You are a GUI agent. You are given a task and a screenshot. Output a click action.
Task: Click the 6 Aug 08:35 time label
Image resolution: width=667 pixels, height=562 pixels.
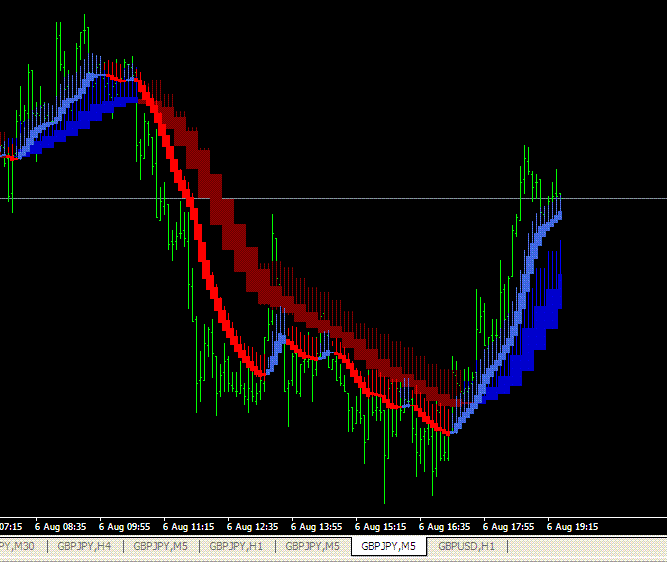click(60, 527)
